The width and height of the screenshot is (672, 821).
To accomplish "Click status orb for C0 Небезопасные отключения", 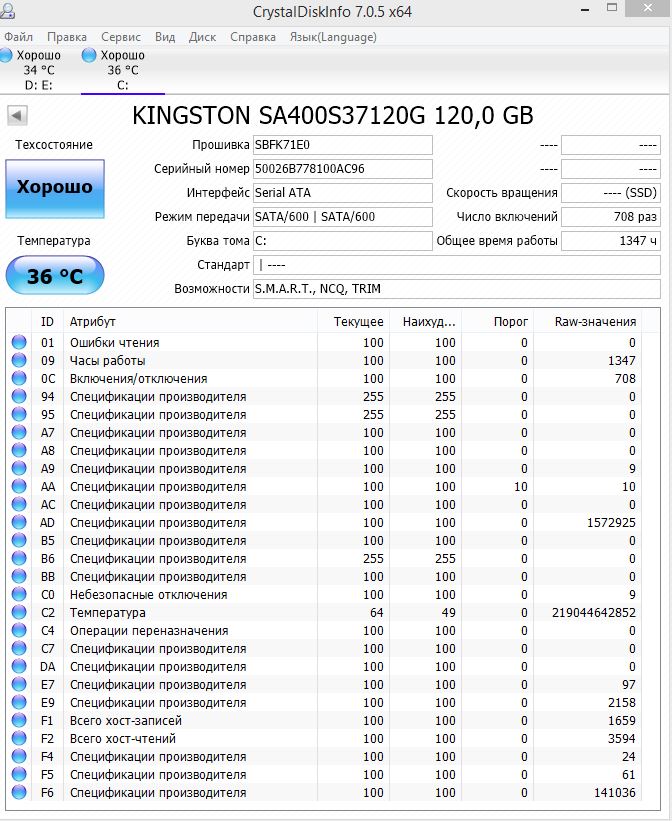I will point(19,594).
